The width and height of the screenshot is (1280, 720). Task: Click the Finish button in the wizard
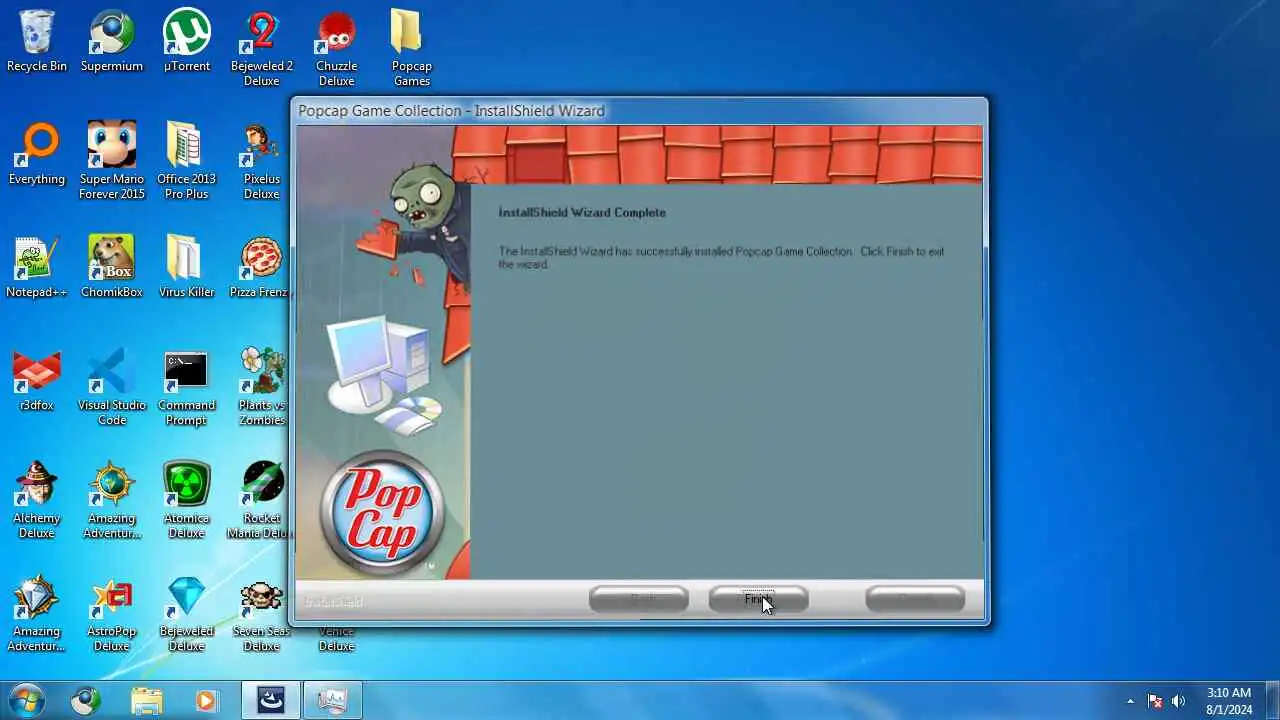pos(758,599)
